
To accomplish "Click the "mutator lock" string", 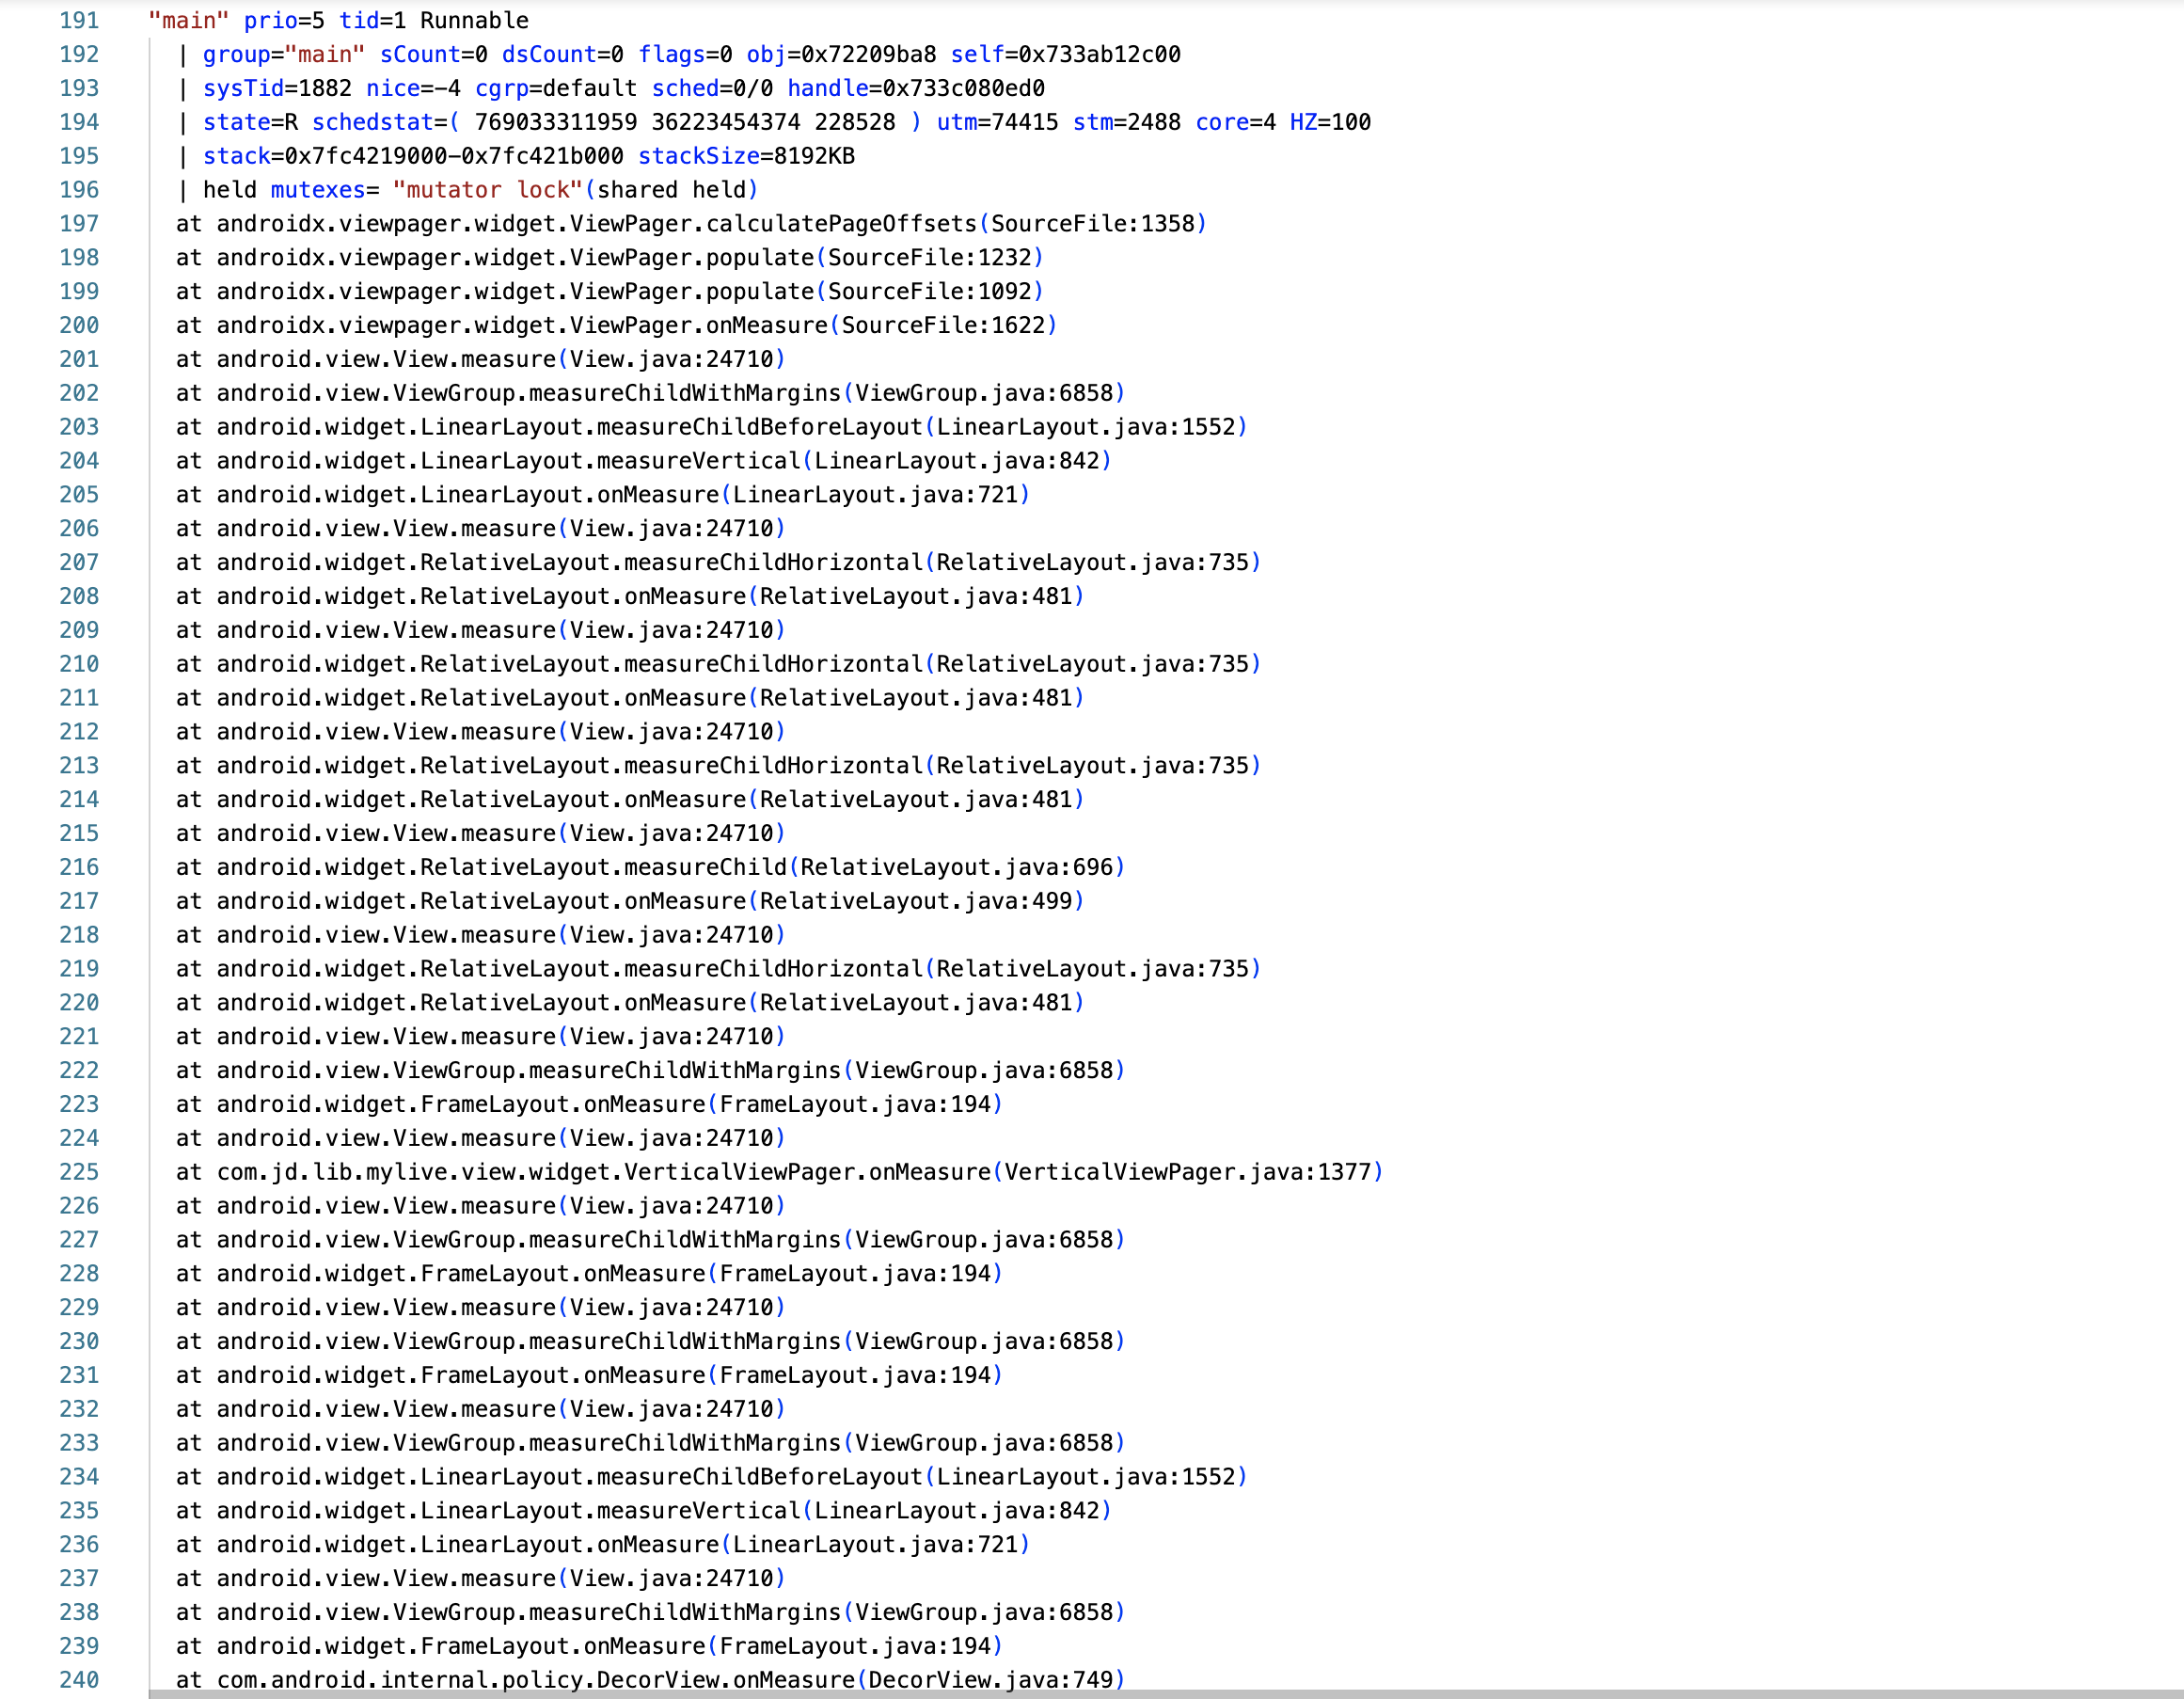I will (487, 190).
